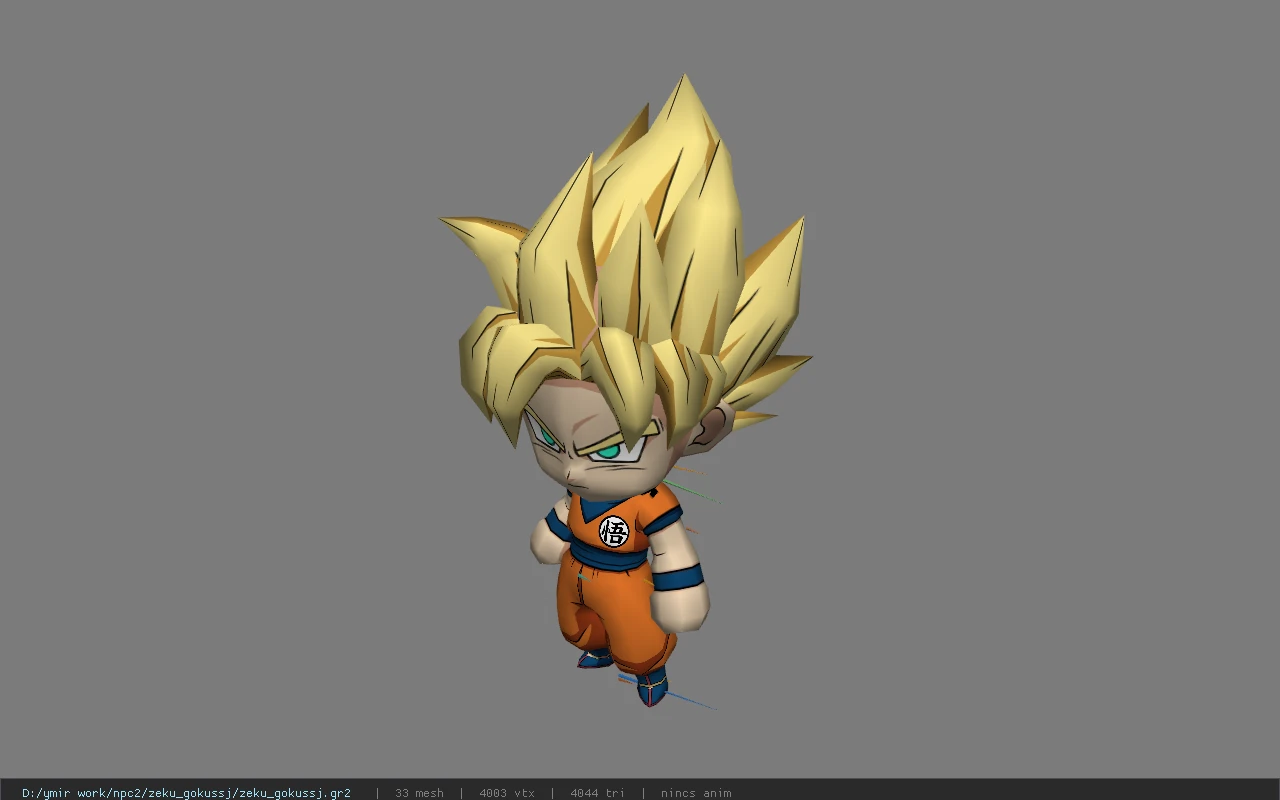Click the '33 mesh' status entry

click(419, 793)
